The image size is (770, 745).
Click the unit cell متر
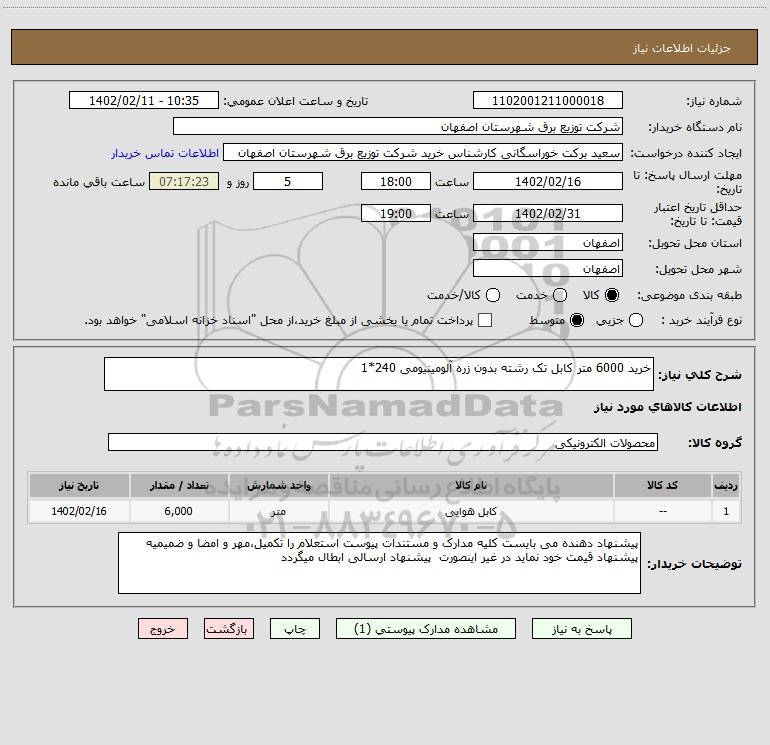[x=278, y=511]
